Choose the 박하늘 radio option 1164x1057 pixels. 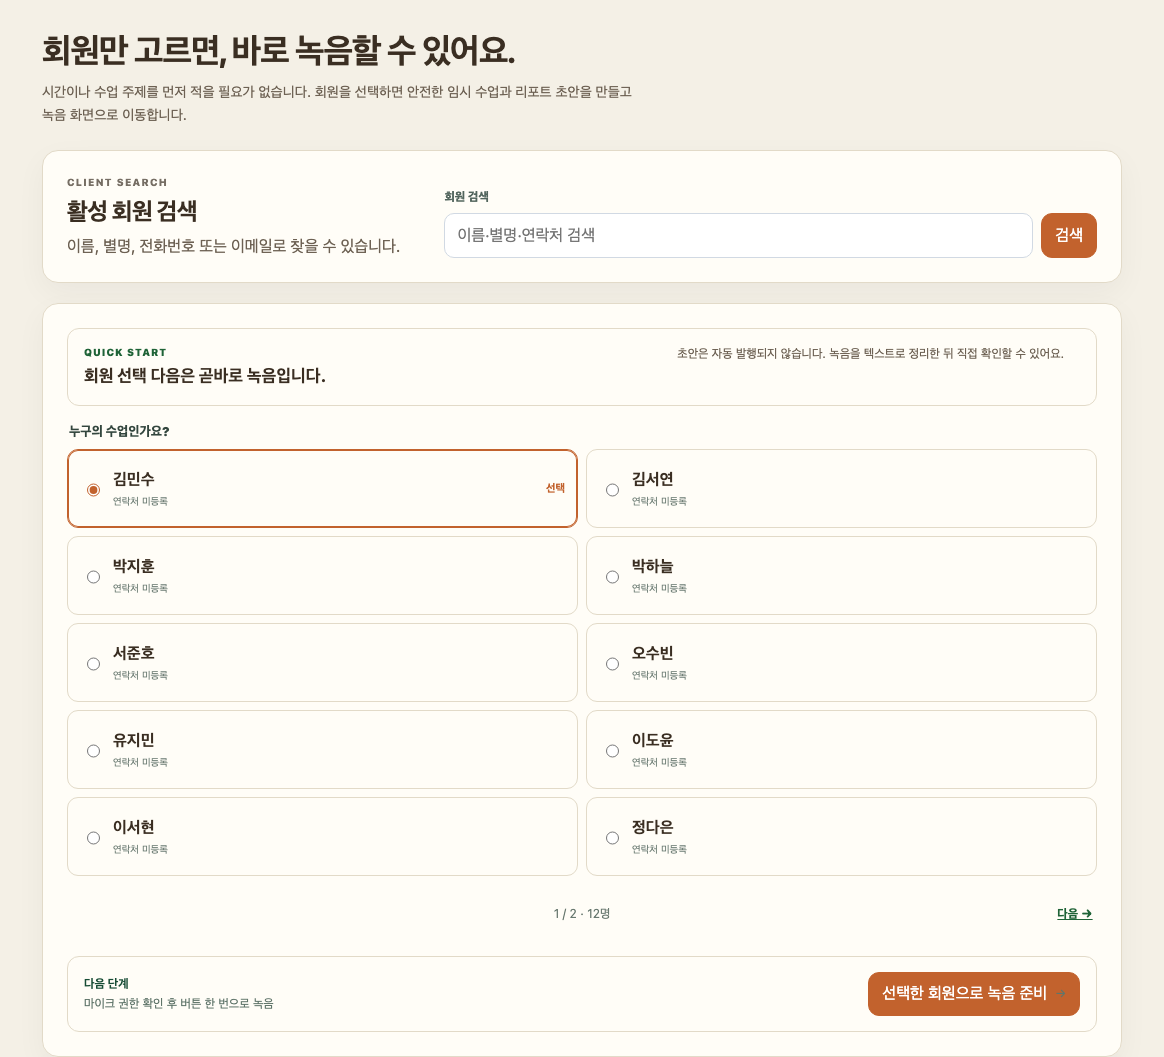(x=612, y=577)
